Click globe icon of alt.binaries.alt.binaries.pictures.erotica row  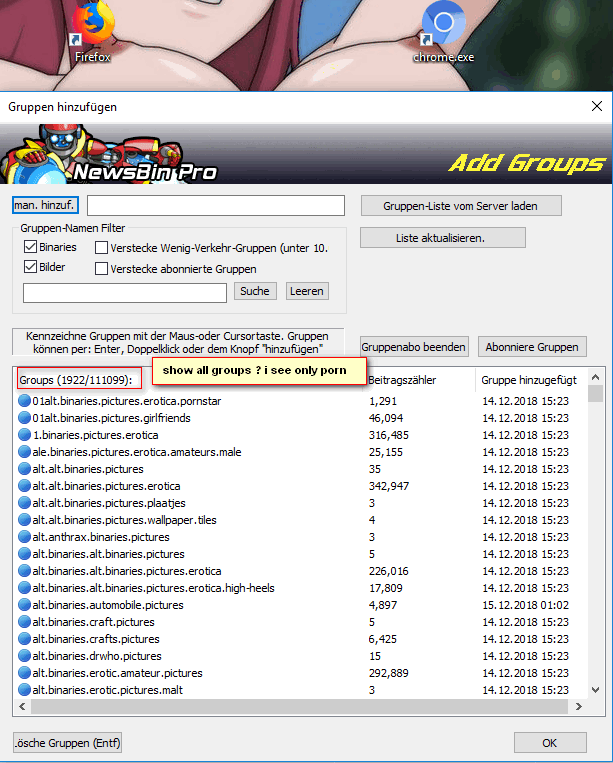pos(24,571)
